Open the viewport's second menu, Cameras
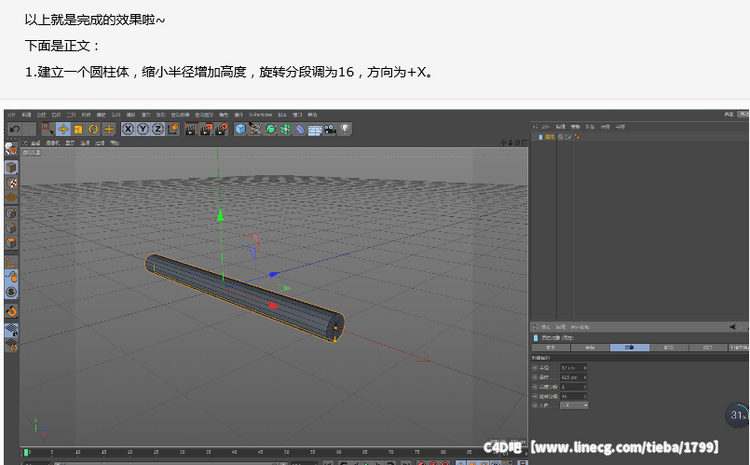This screenshot has width=750, height=465. point(52,143)
